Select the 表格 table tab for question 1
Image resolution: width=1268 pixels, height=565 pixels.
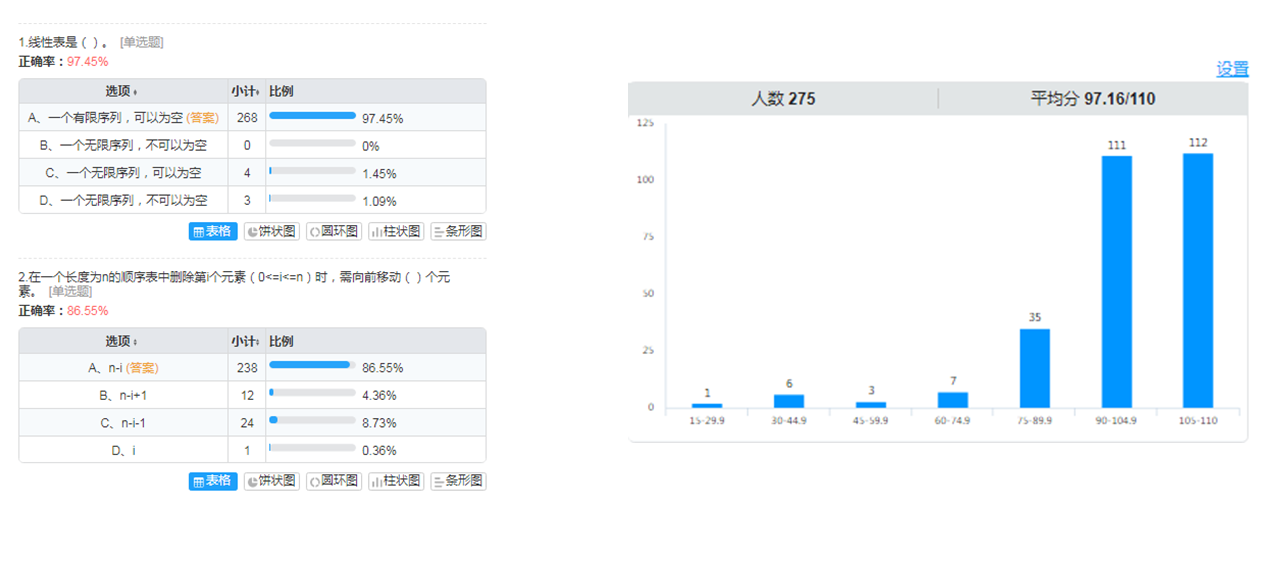coord(213,232)
